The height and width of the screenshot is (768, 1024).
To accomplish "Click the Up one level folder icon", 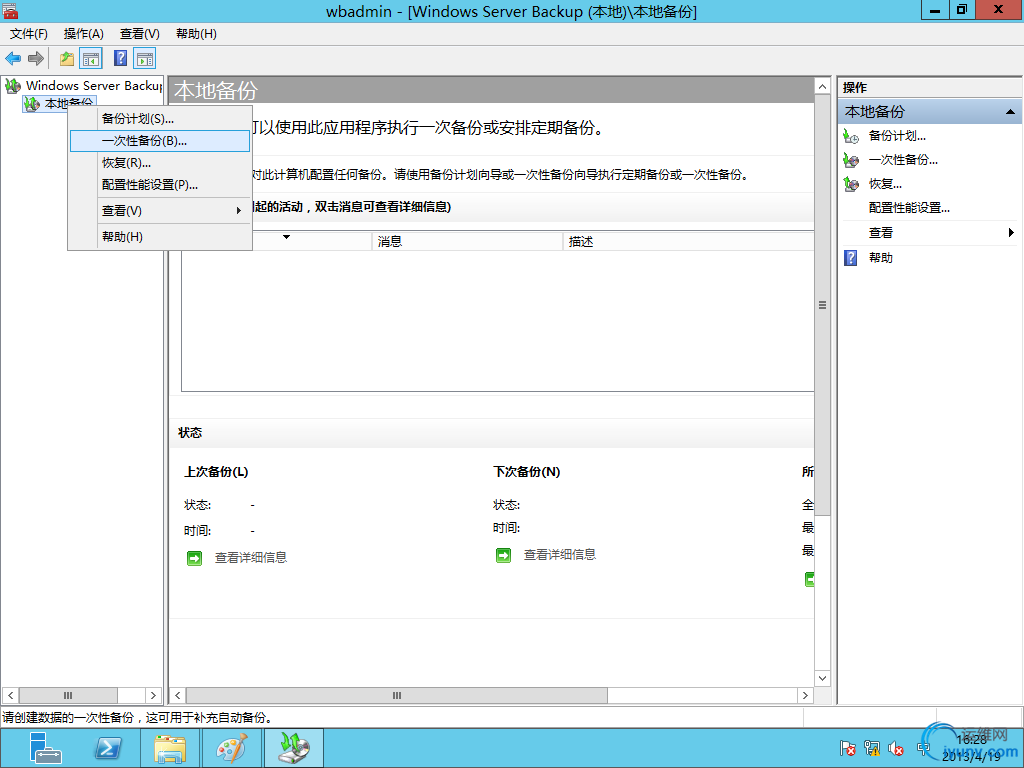I will [67, 59].
